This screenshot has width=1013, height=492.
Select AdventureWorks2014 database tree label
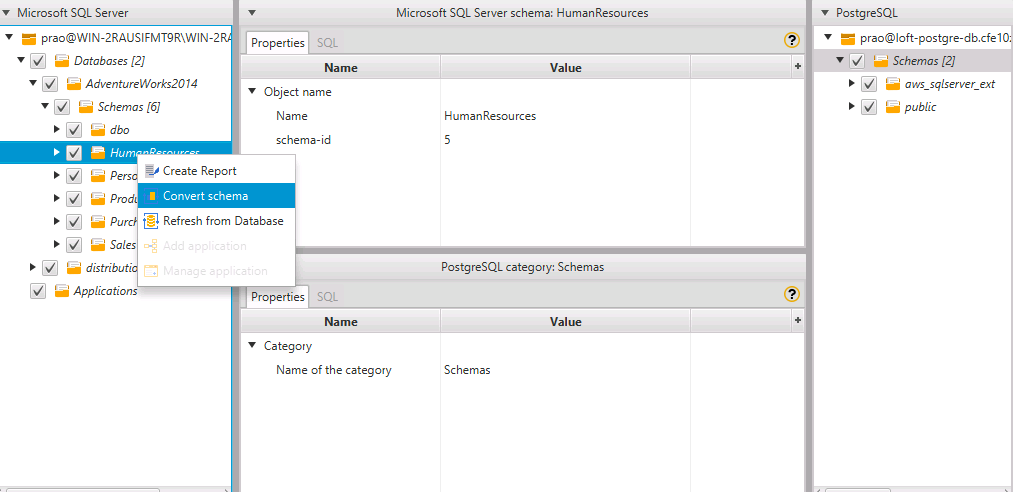pyautogui.click(x=141, y=84)
